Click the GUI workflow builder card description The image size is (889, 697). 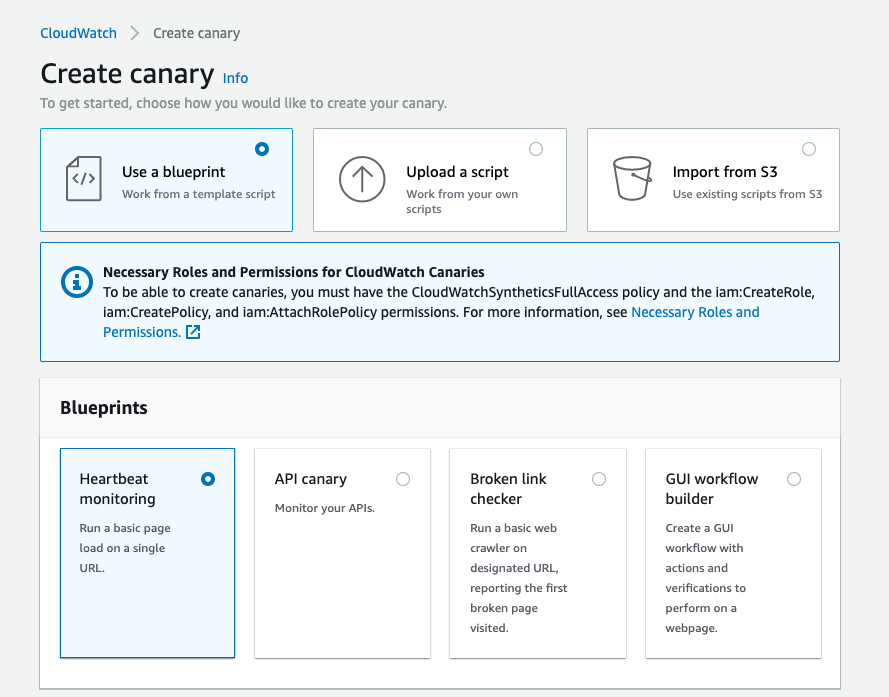(705, 578)
